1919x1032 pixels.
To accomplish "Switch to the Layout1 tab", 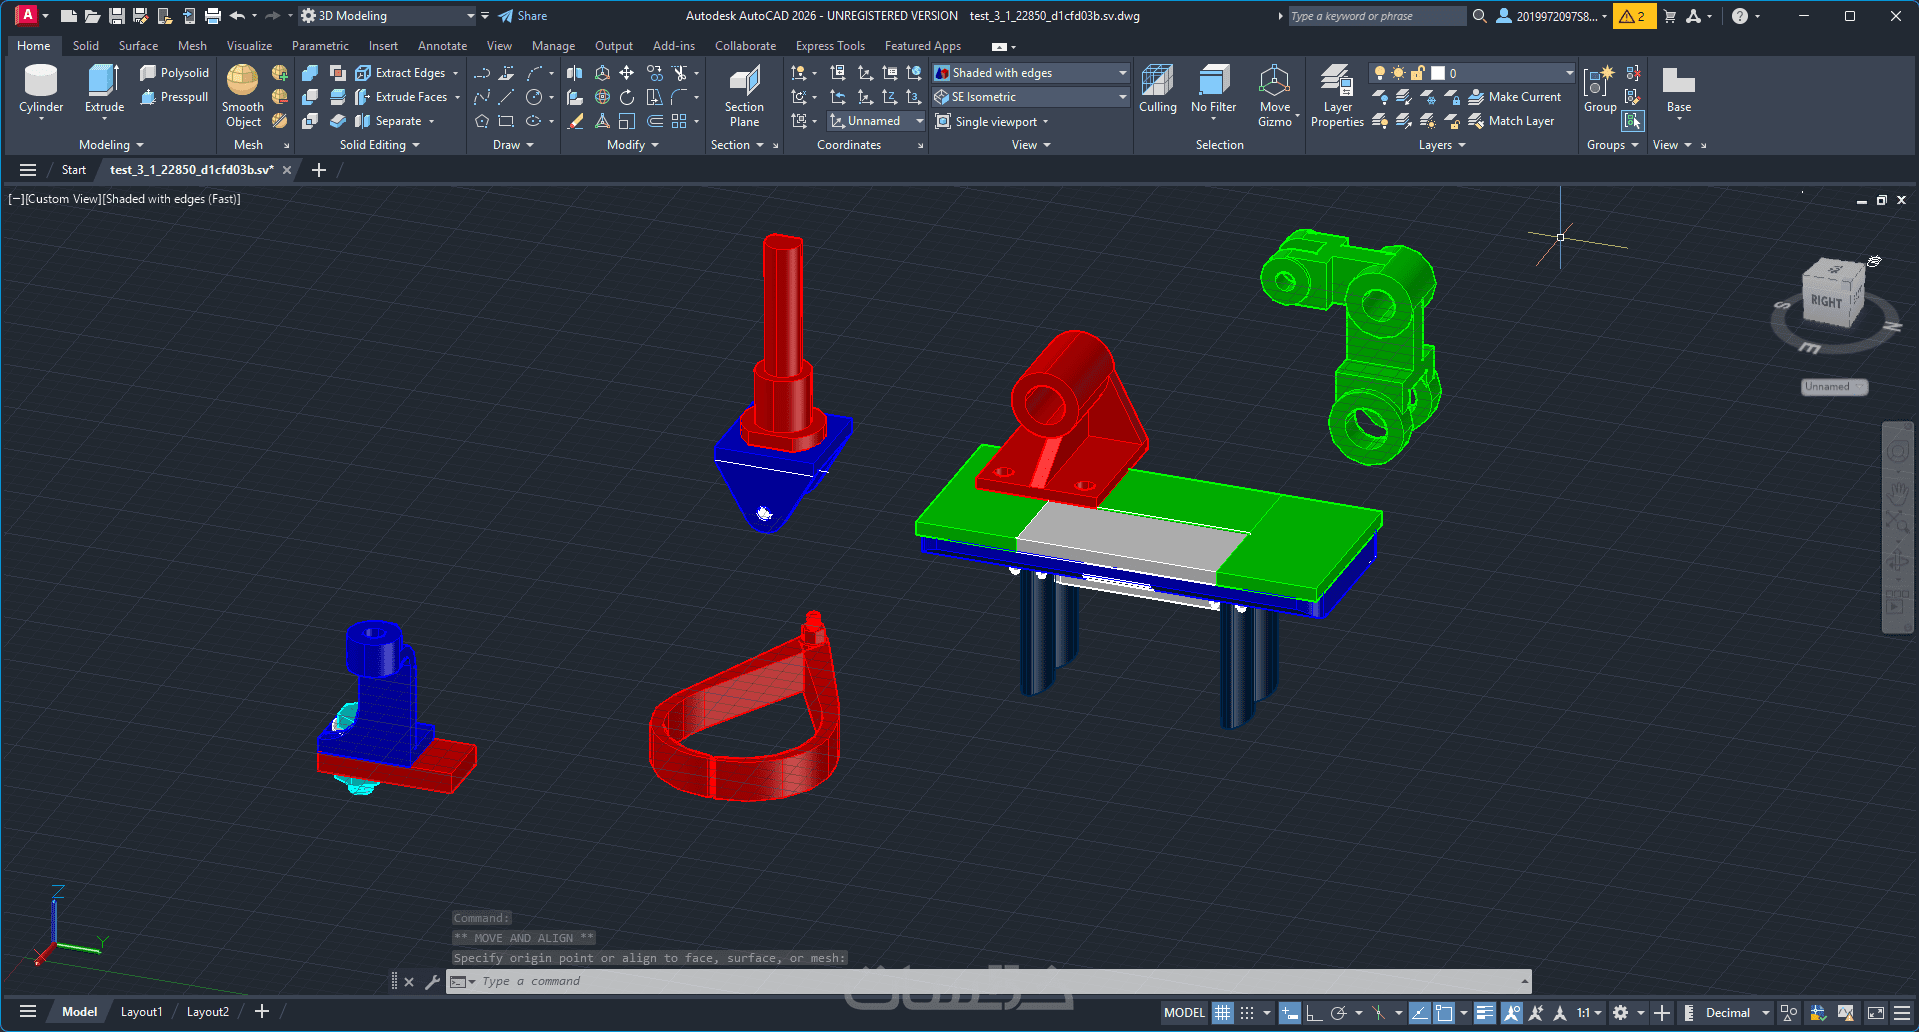I will (141, 1012).
